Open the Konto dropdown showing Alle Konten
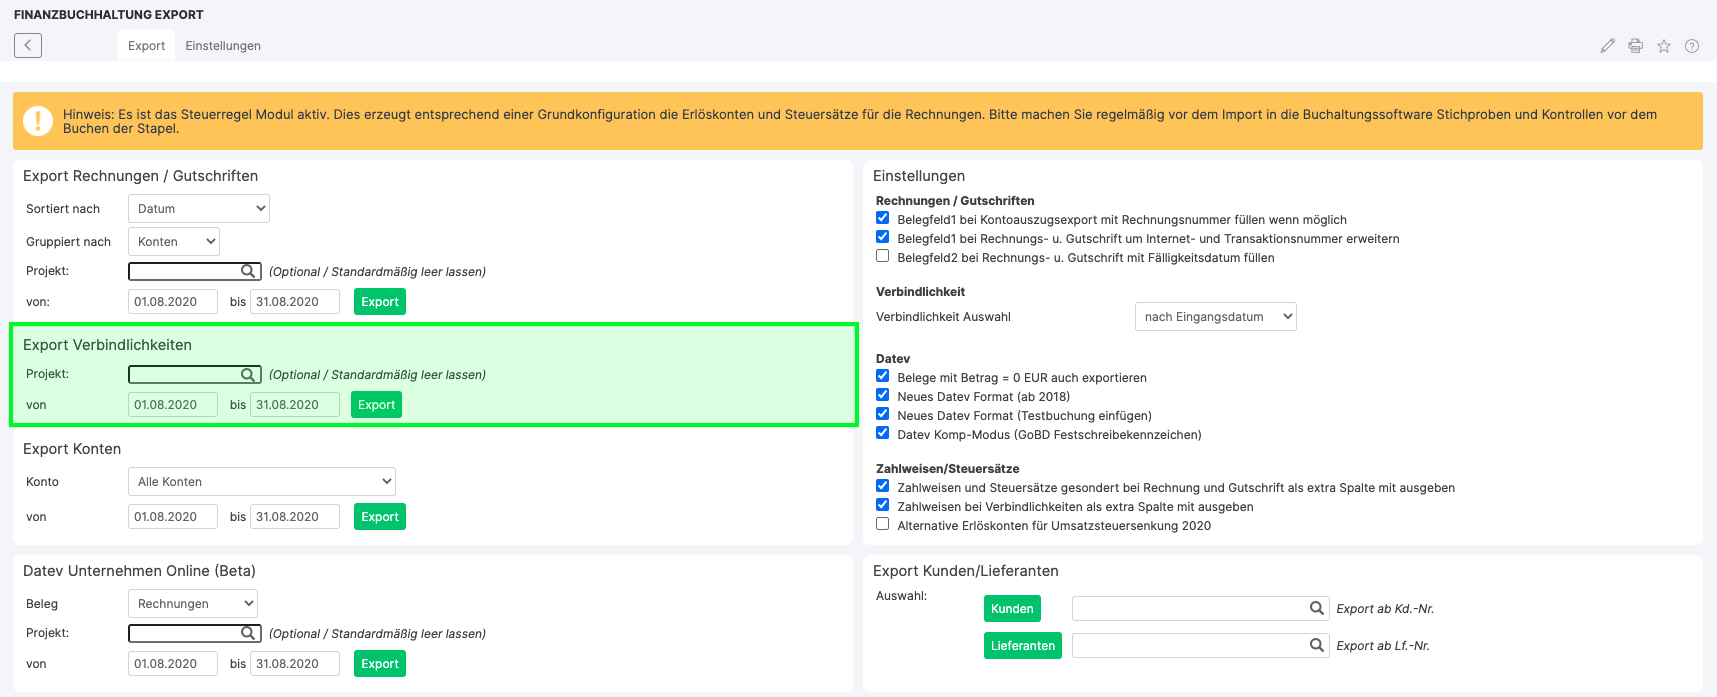This screenshot has height=697, width=1717. (x=262, y=482)
